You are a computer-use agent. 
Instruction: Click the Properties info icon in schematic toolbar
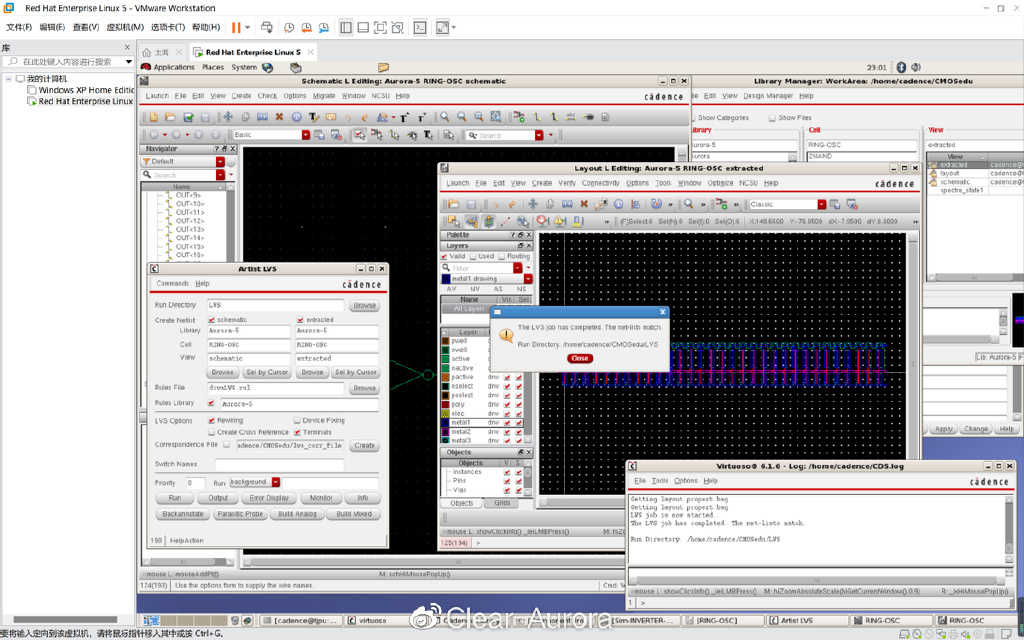(x=296, y=117)
